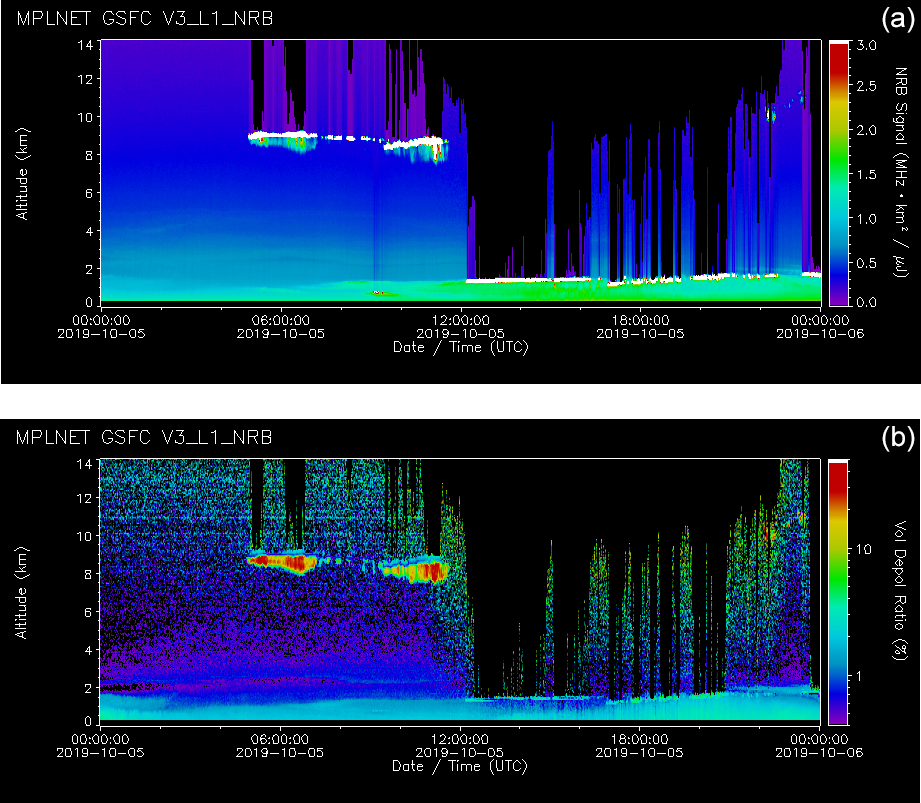
Task: Click the Vol Depol Ratio (%) label
Action: pyautogui.click(x=902, y=591)
